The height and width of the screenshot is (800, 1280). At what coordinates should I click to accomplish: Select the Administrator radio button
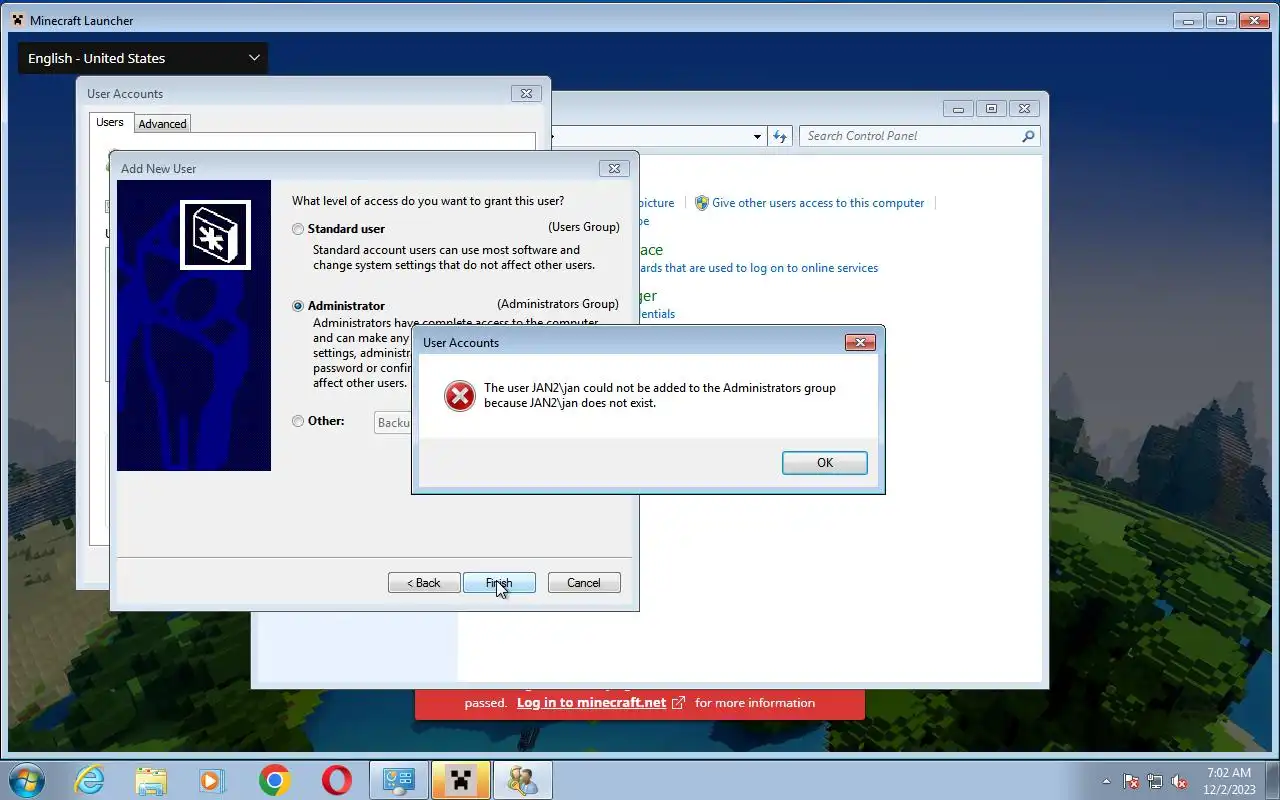[x=298, y=306]
